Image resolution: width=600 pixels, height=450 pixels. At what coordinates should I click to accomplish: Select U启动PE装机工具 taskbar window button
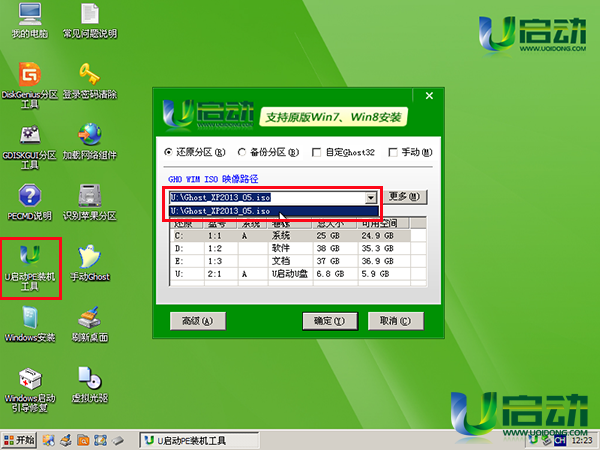199,440
